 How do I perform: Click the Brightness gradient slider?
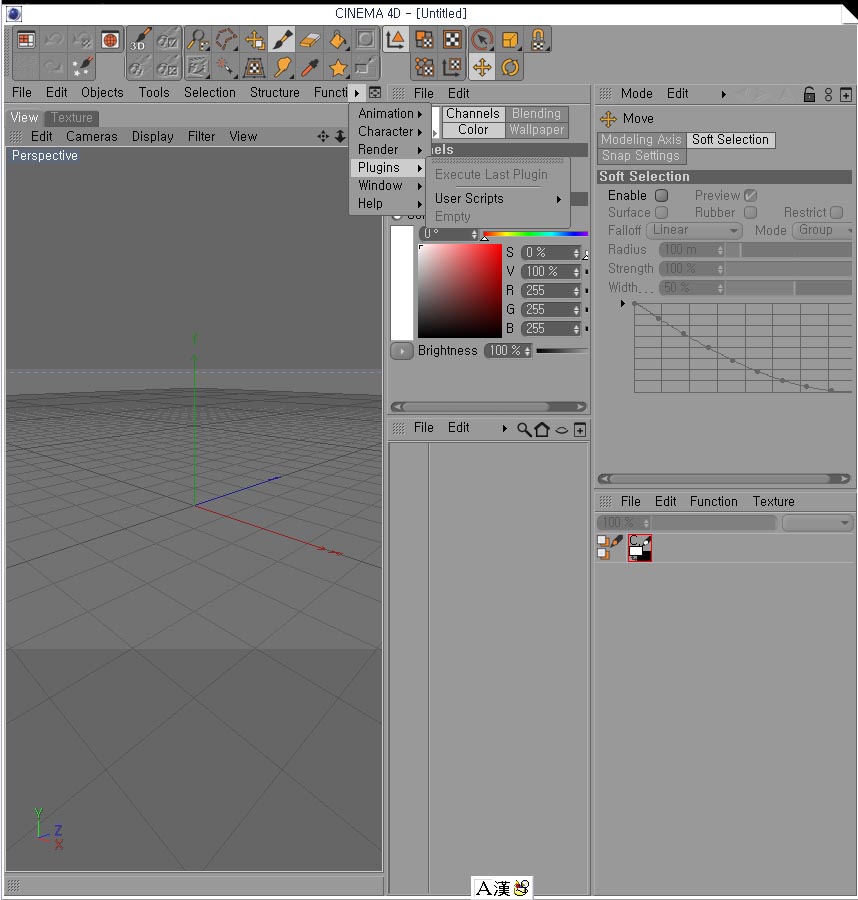561,351
